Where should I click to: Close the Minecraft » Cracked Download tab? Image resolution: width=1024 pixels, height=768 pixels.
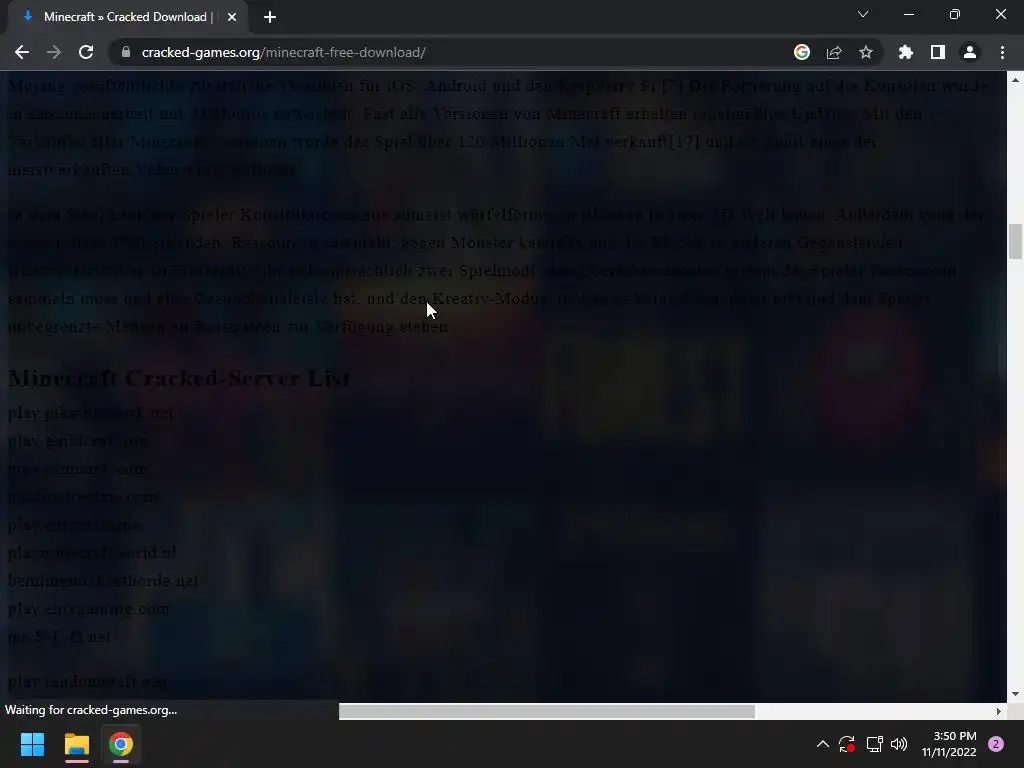tap(232, 17)
